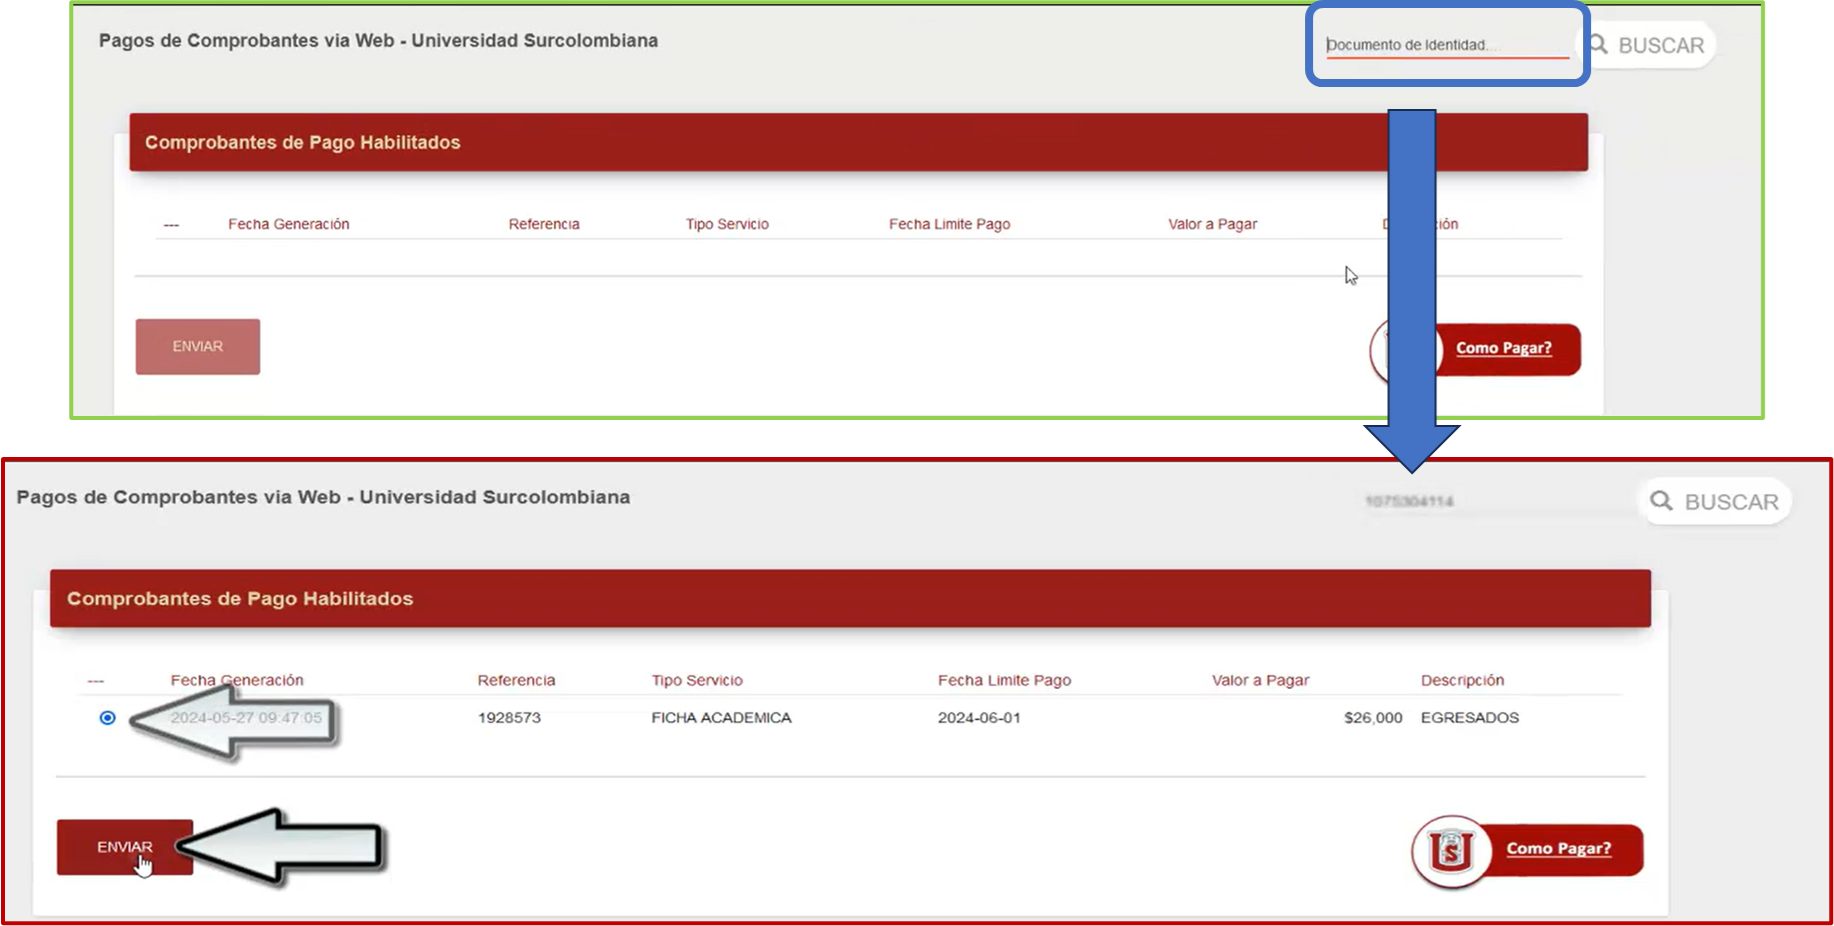Click Tipo Servicio header in upper table
The height and width of the screenshot is (926, 1834).
[x=727, y=224]
